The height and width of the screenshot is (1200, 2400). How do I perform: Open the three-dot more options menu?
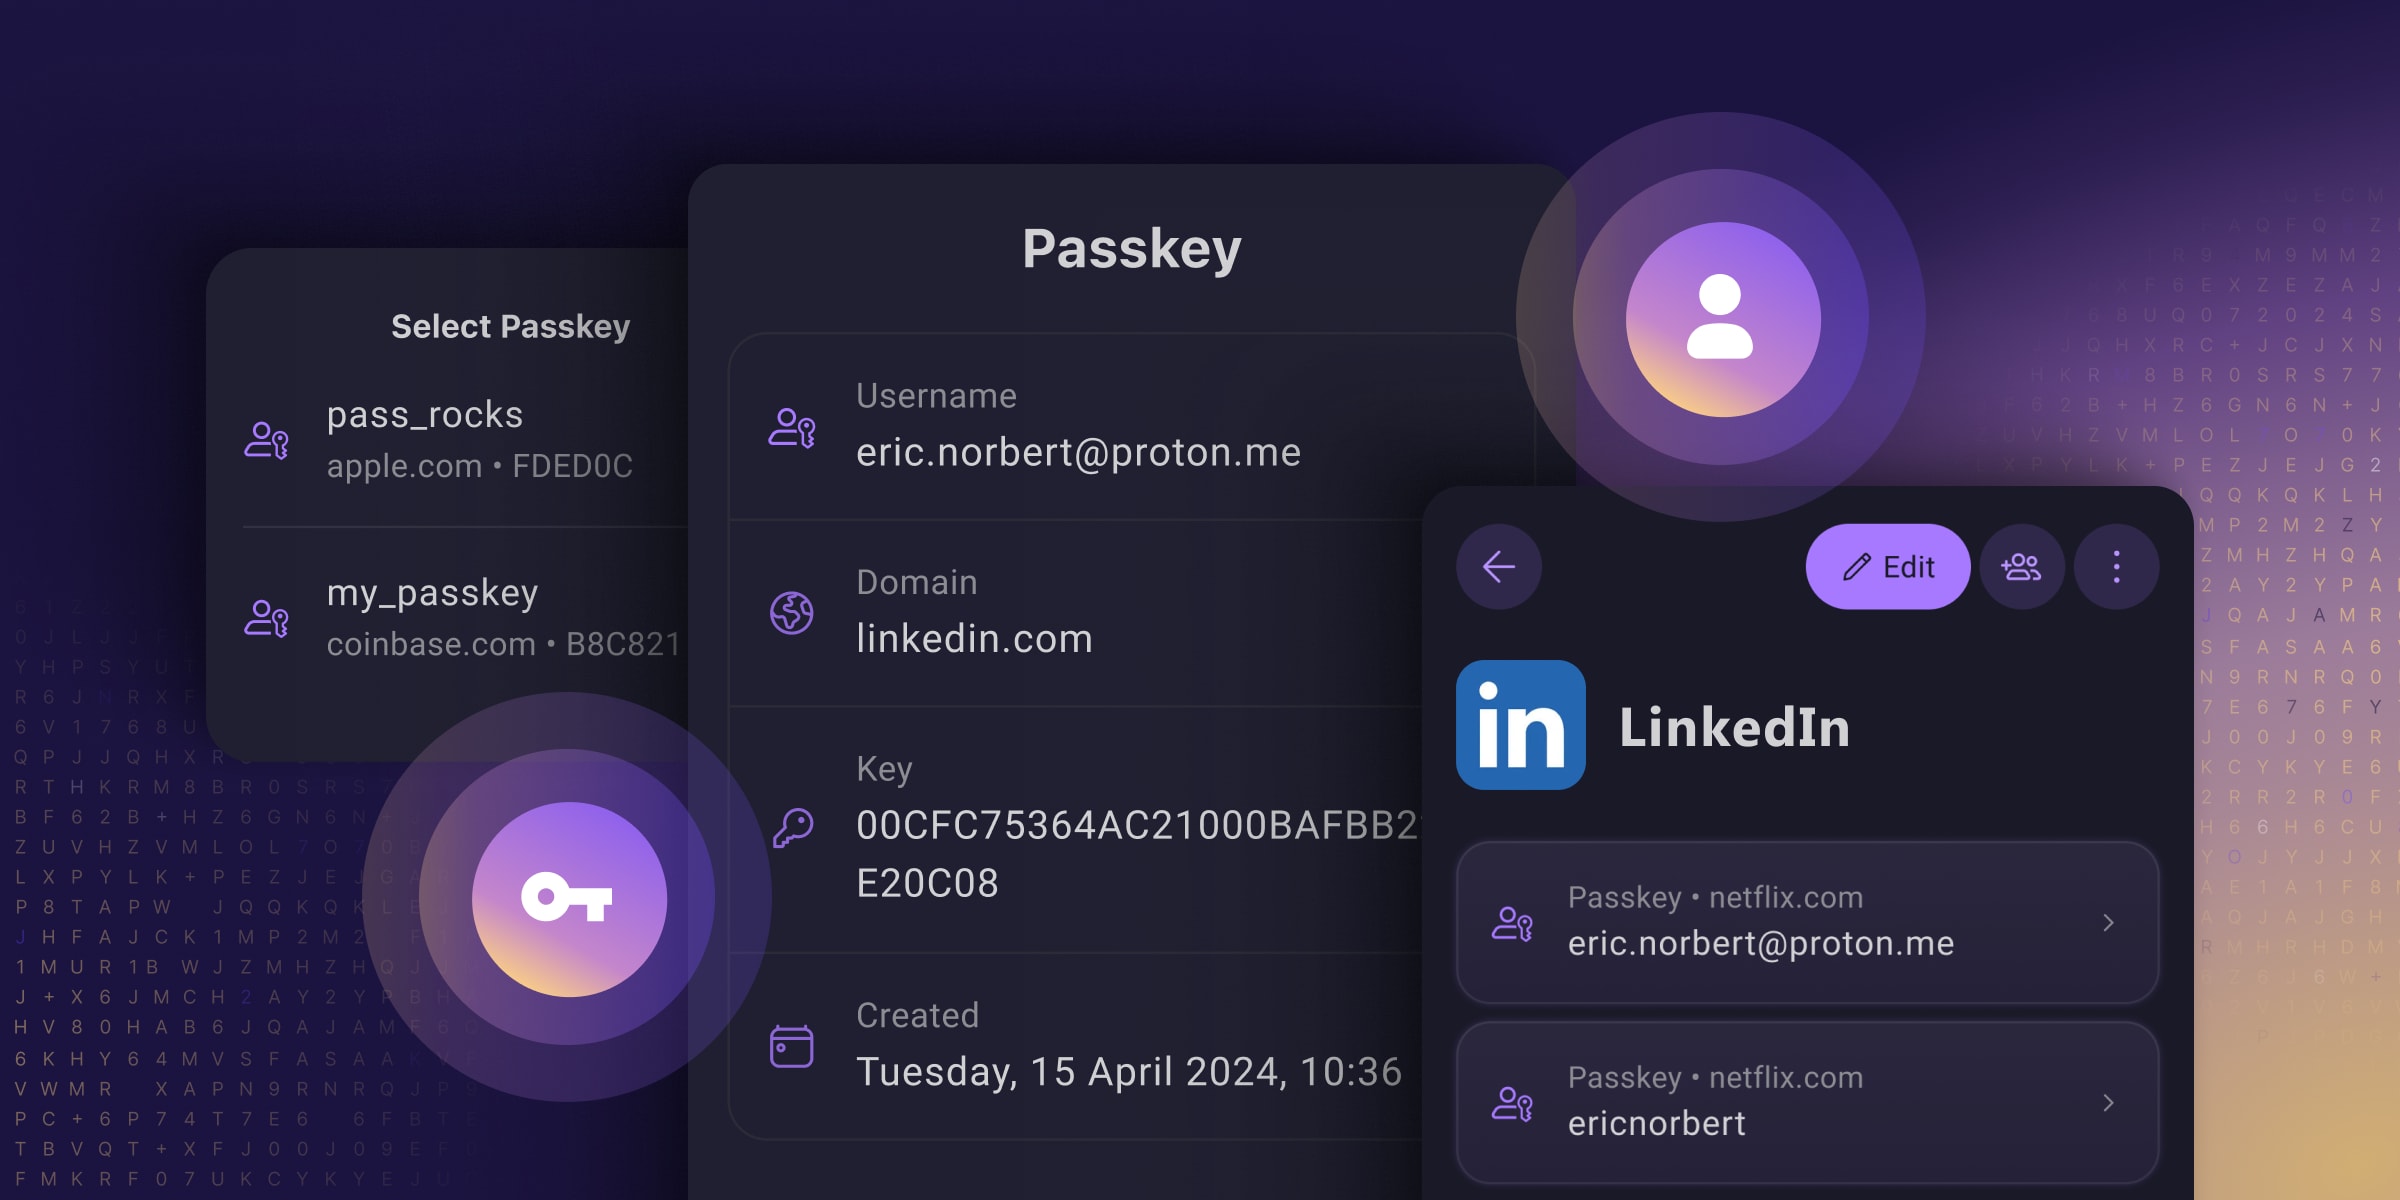click(x=2116, y=567)
